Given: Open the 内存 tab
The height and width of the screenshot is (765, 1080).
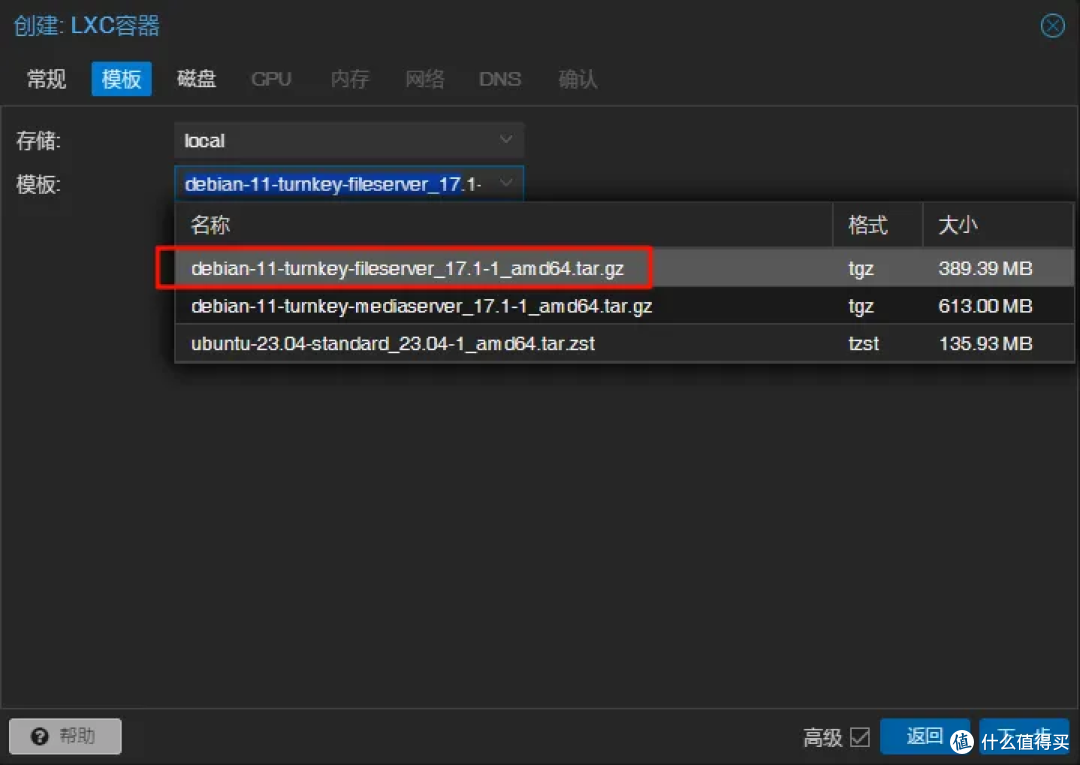Looking at the screenshot, I should [x=349, y=79].
